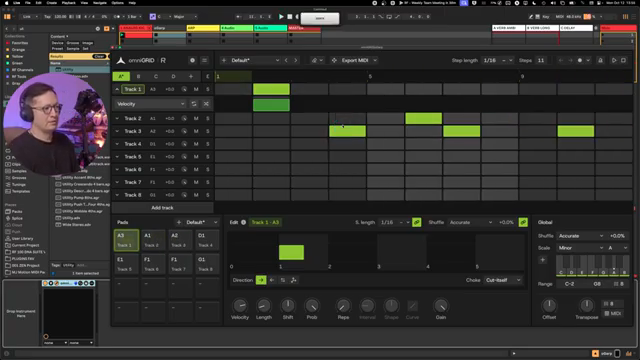Click the lock icon in omniGRID header
640x360 pixels.
(600, 60)
